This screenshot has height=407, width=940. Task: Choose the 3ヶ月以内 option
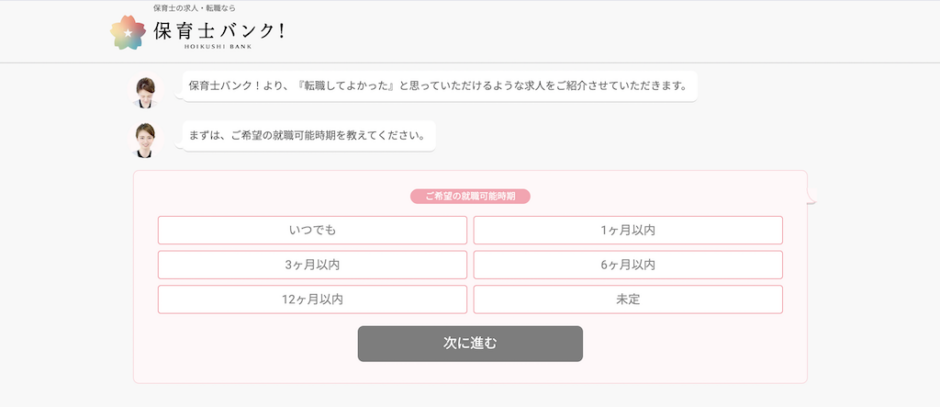click(312, 265)
